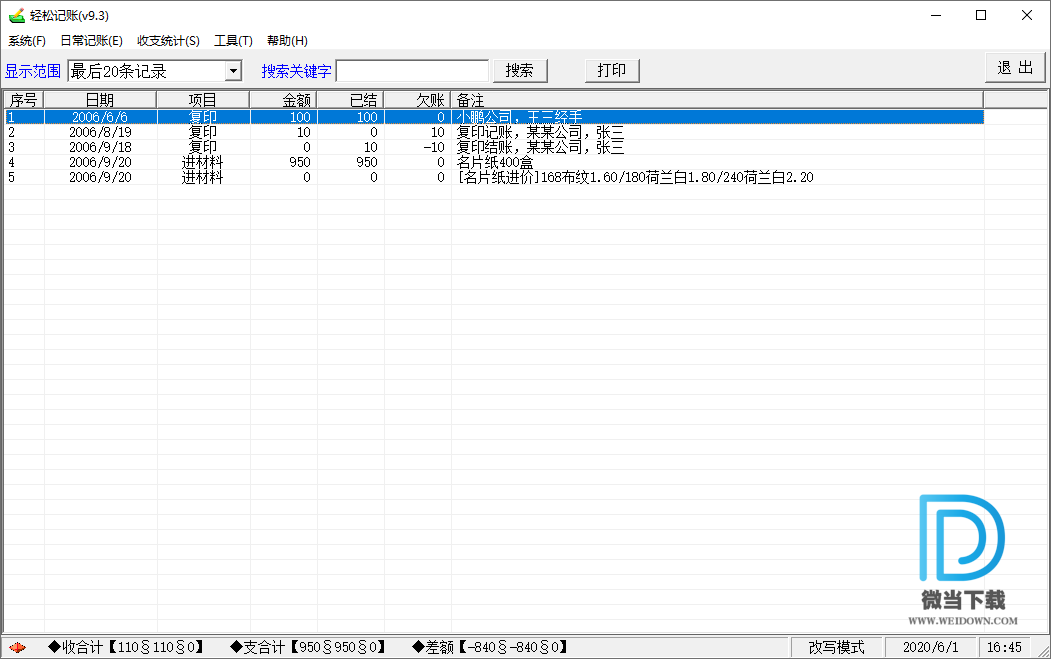Image resolution: width=1051 pixels, height=659 pixels.
Task: Maximize the 轻松记账 window
Action: point(981,15)
